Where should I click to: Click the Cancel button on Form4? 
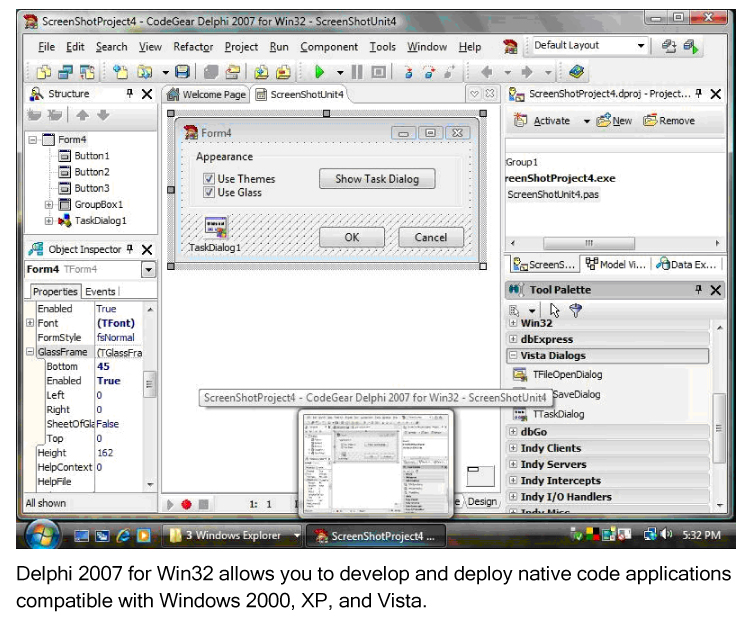431,237
